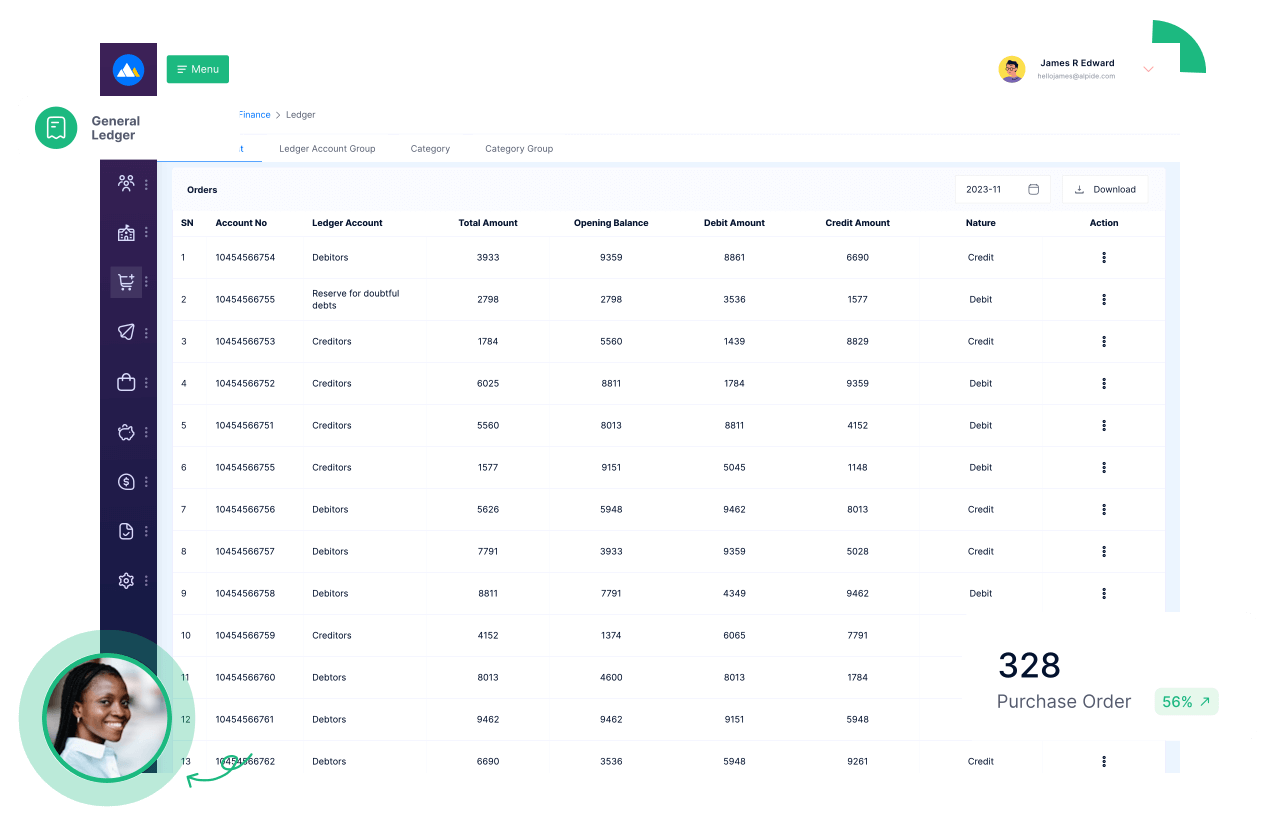Click the Debit Amount column header
1280x816 pixels.
[734, 223]
